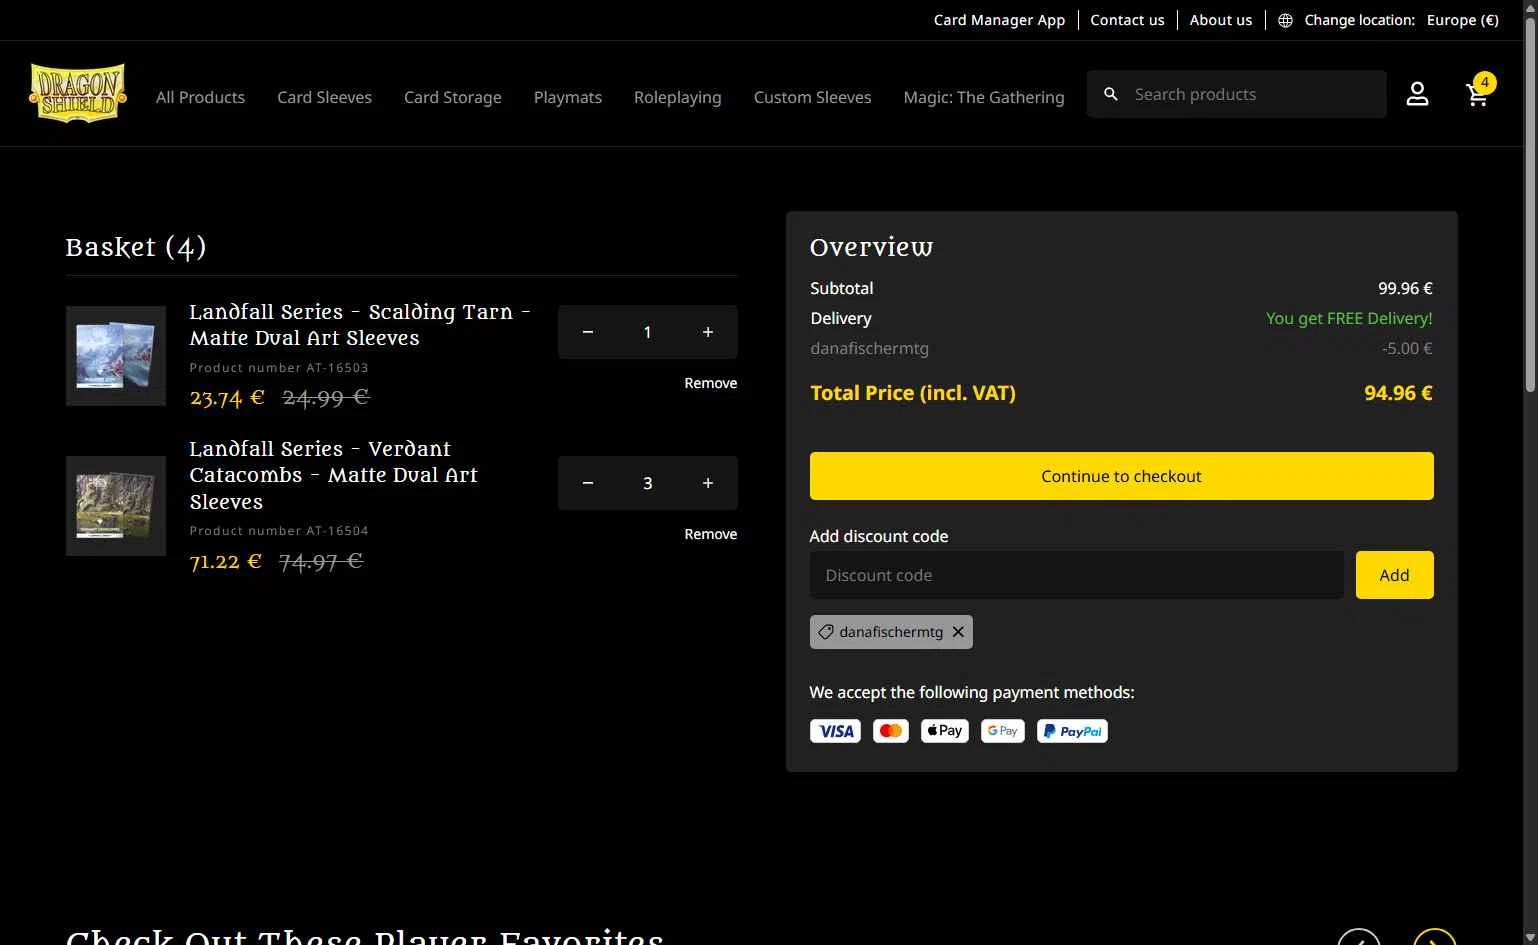Click the tag icon on danafischermtg chip
Viewport: 1538px width, 945px height.
tap(826, 632)
